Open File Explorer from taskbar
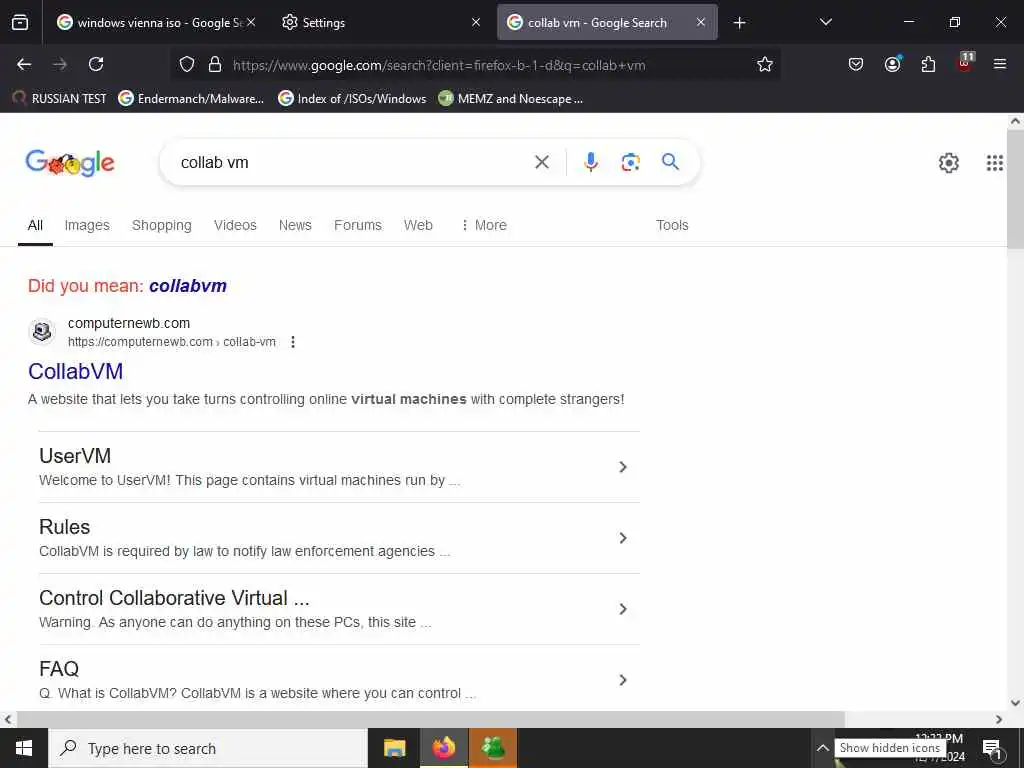The width and height of the screenshot is (1024, 768). click(x=394, y=748)
